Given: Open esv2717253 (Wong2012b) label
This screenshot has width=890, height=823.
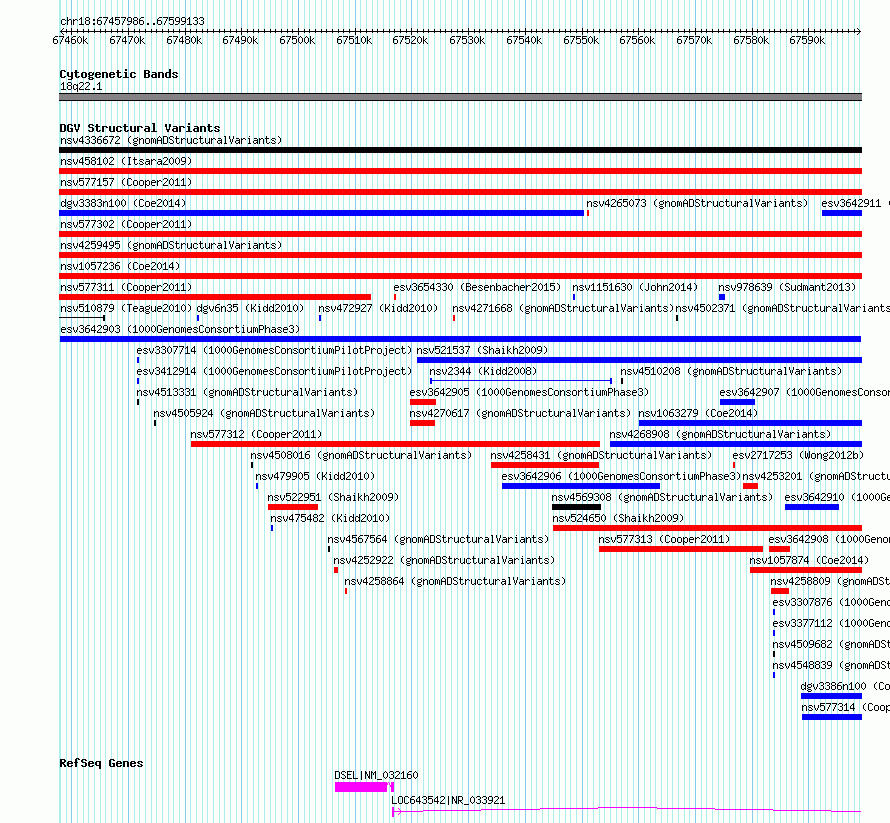Looking at the screenshot, I should click(x=798, y=455).
